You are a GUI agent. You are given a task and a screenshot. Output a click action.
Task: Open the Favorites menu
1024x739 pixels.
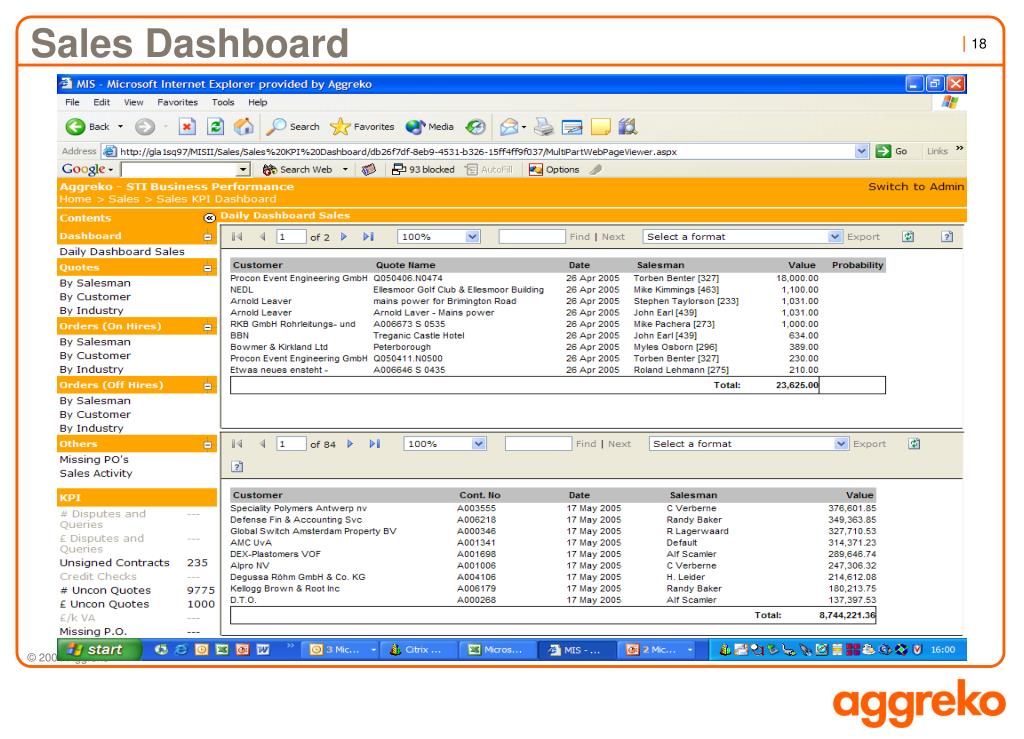click(x=177, y=102)
